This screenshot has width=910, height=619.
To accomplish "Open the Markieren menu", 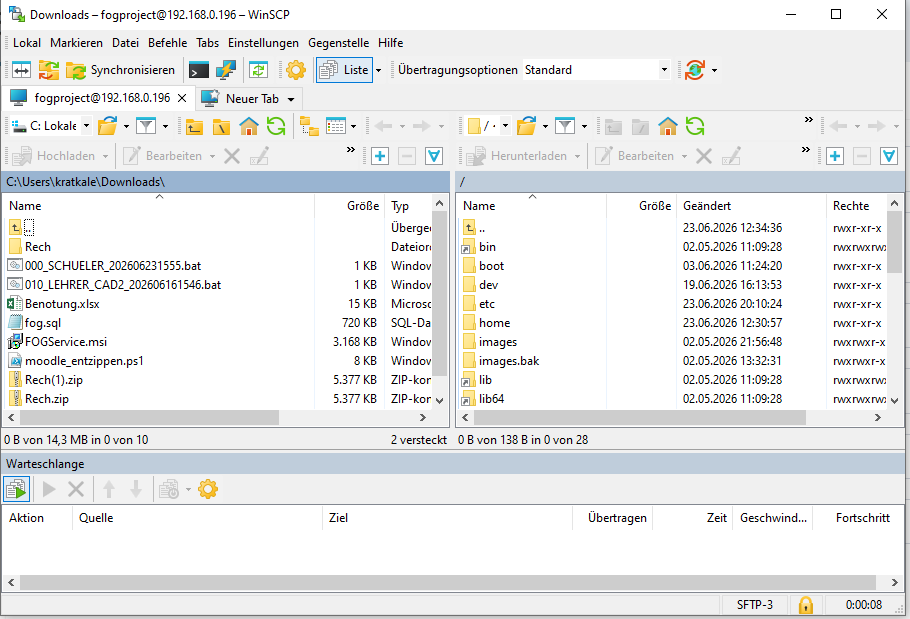I will pyautogui.click(x=76, y=43).
